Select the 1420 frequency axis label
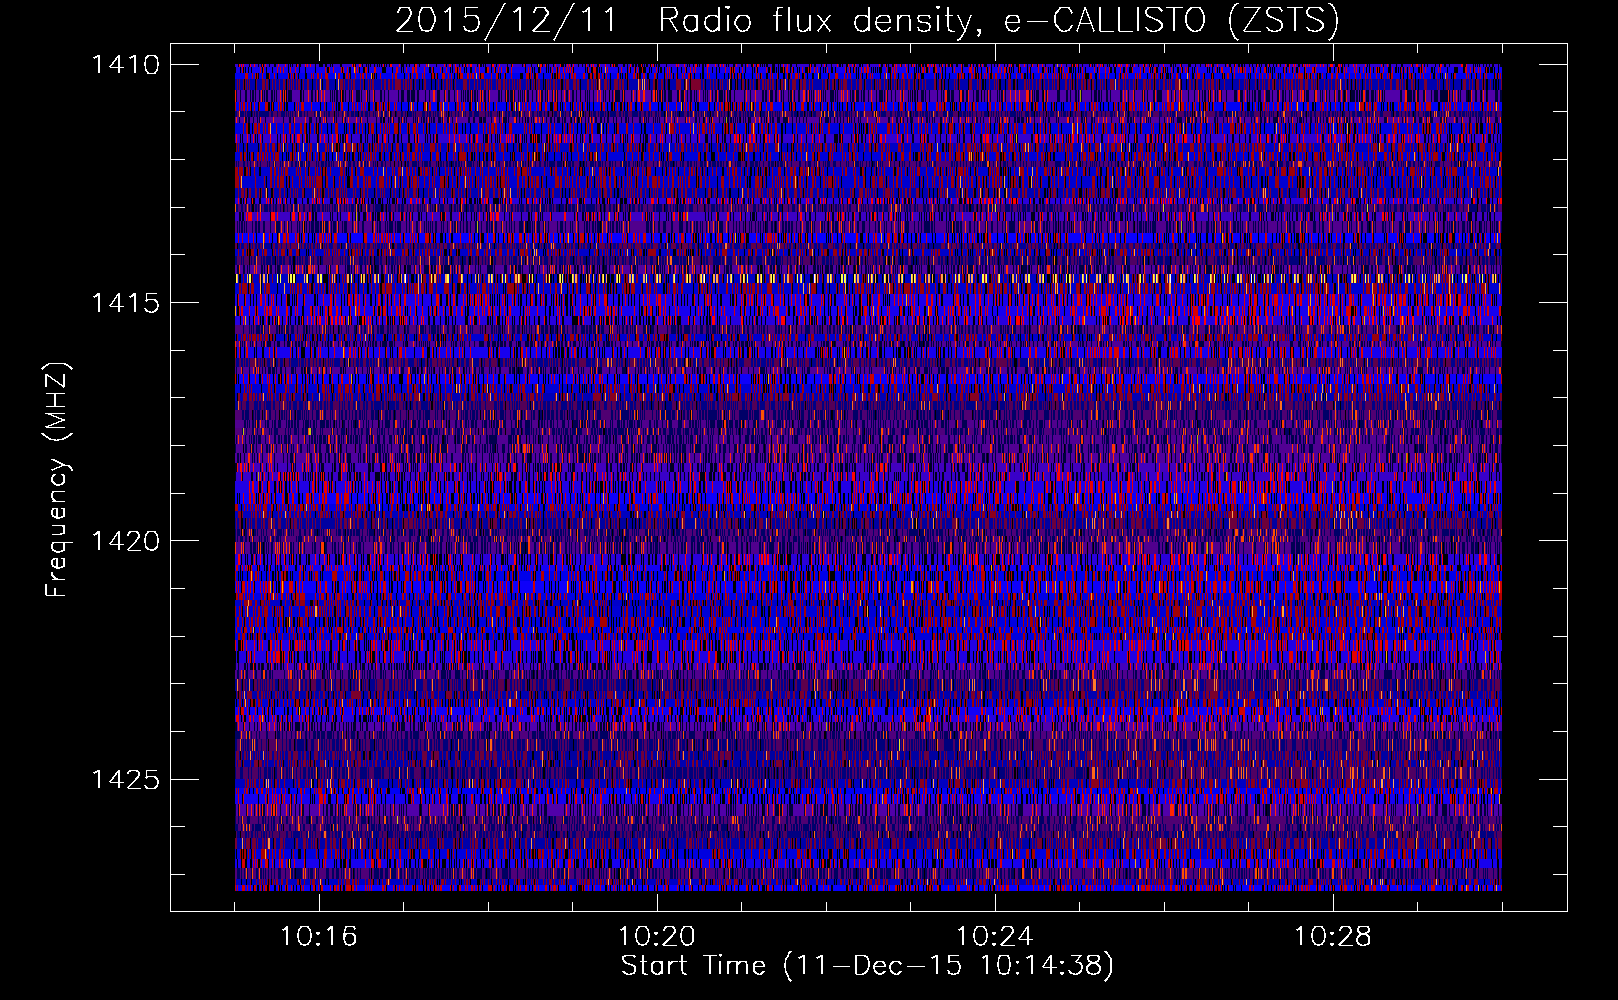The width and height of the screenshot is (1618, 1000). tap(125, 541)
